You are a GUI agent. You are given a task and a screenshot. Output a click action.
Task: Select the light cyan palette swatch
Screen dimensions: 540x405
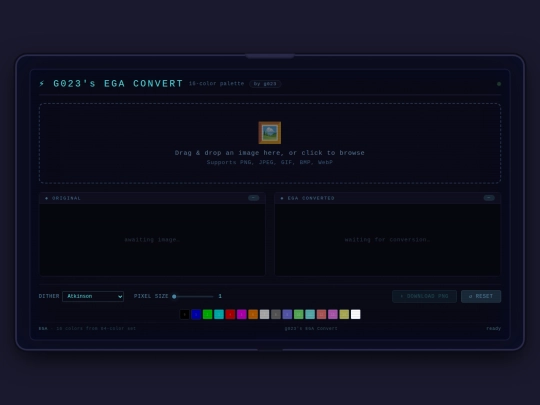(310, 314)
